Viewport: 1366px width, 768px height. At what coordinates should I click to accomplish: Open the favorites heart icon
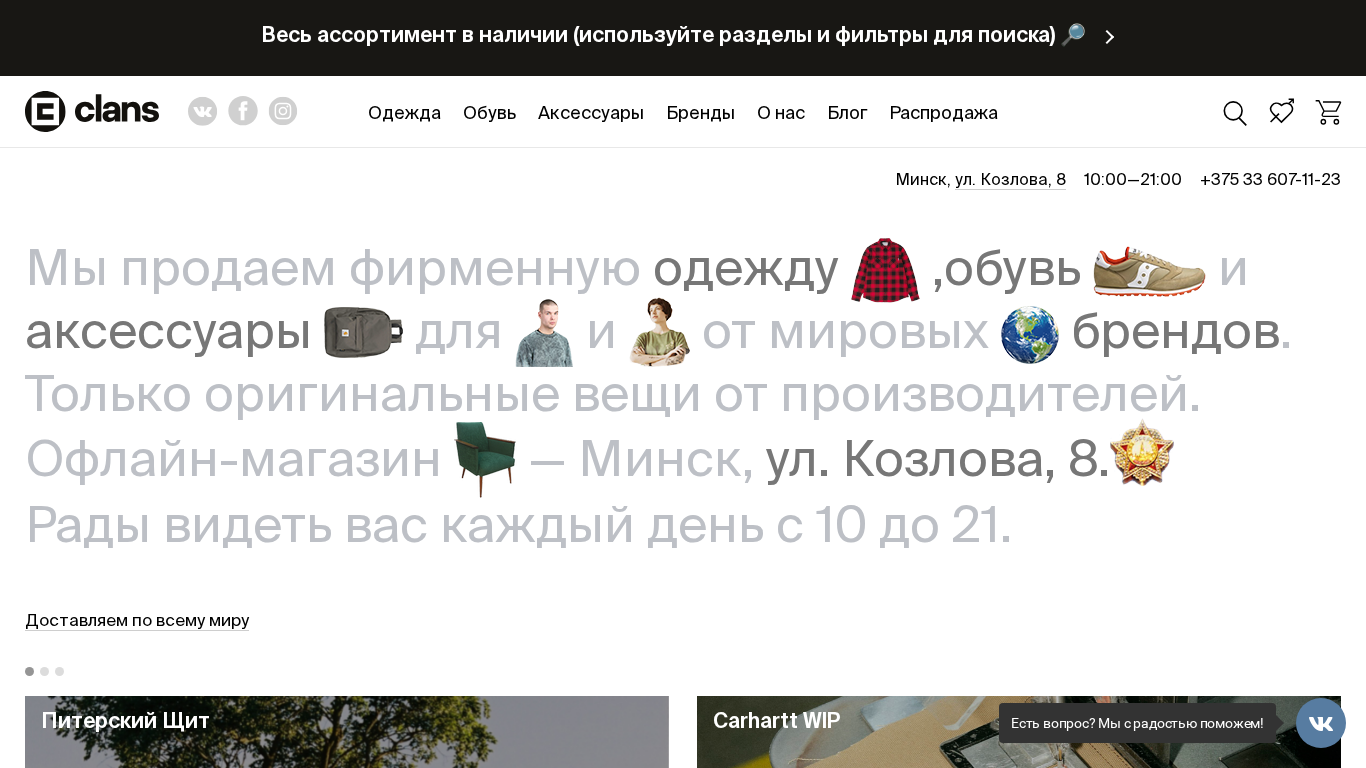click(1281, 112)
